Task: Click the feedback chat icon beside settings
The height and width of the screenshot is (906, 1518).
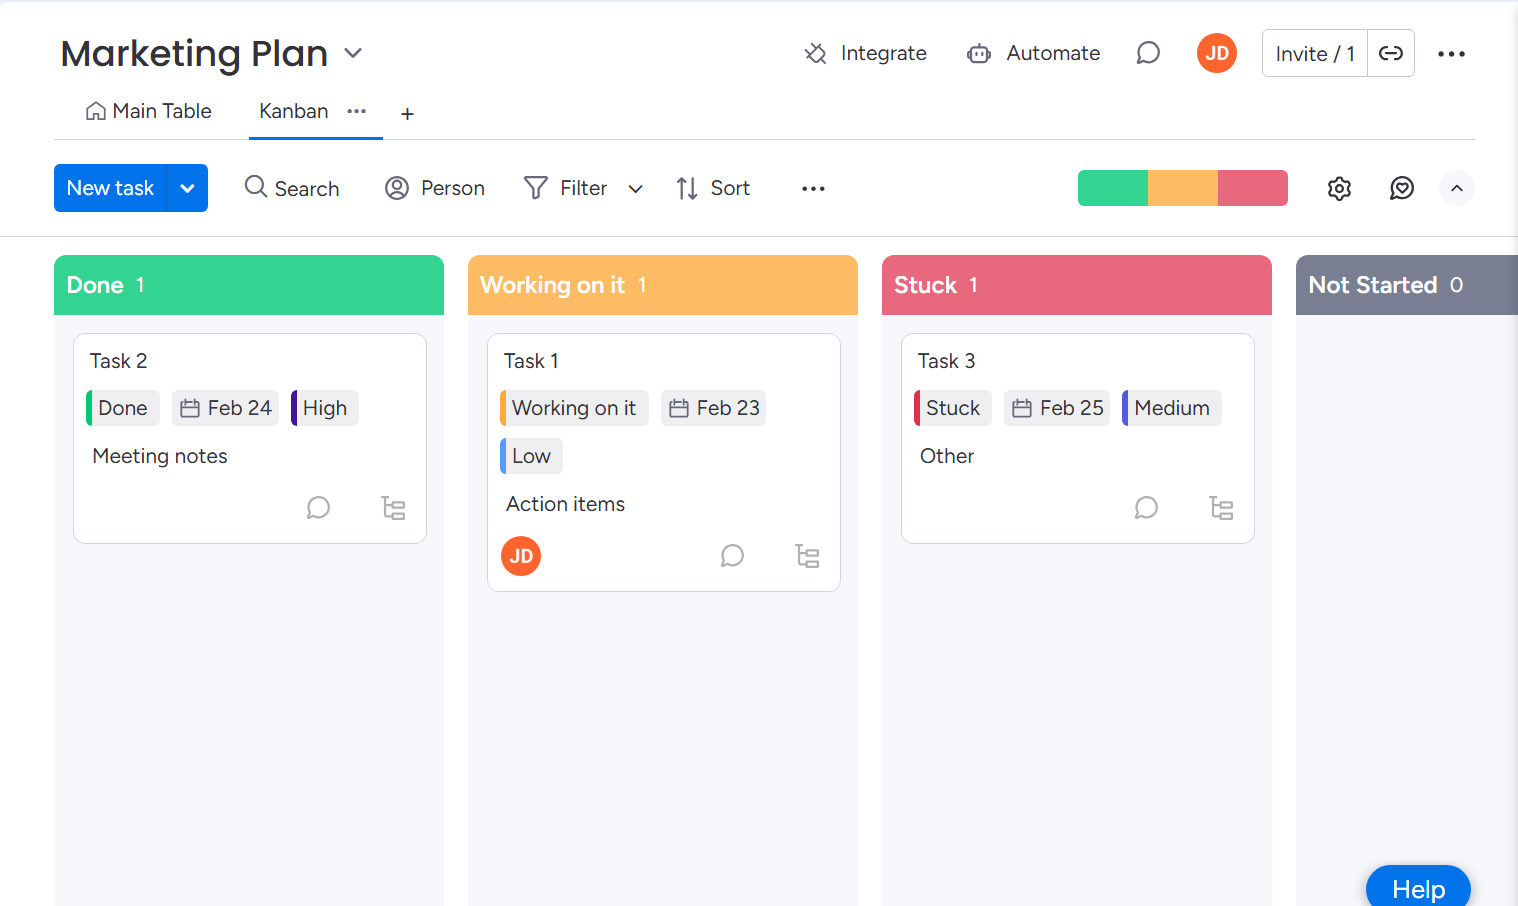Action: (x=1402, y=188)
